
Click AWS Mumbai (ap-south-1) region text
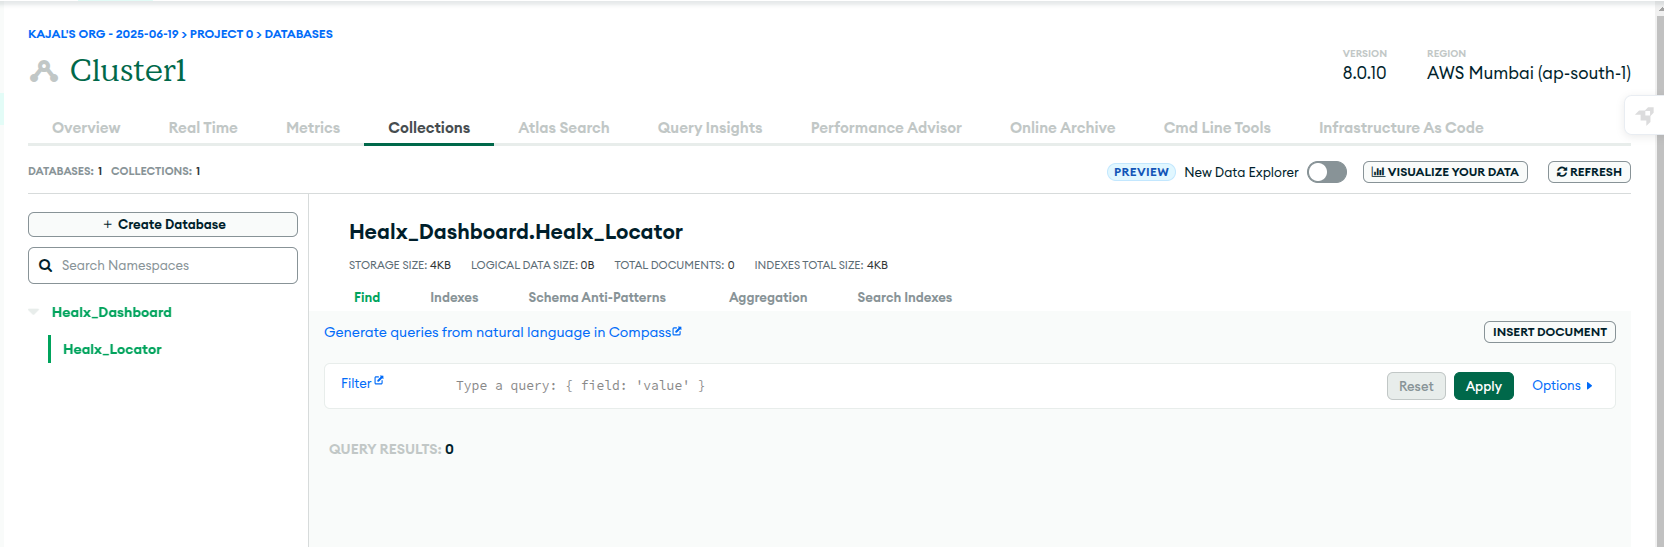(x=1529, y=73)
